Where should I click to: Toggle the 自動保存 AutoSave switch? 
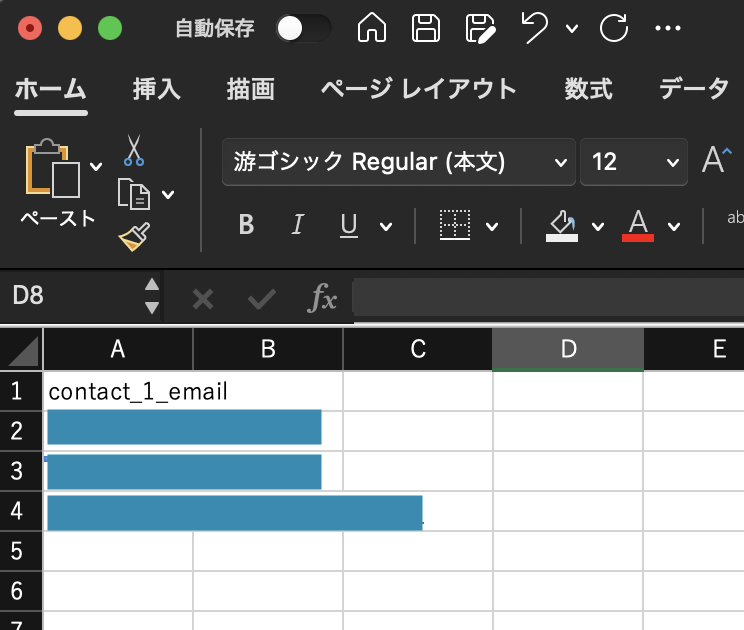coord(303,28)
